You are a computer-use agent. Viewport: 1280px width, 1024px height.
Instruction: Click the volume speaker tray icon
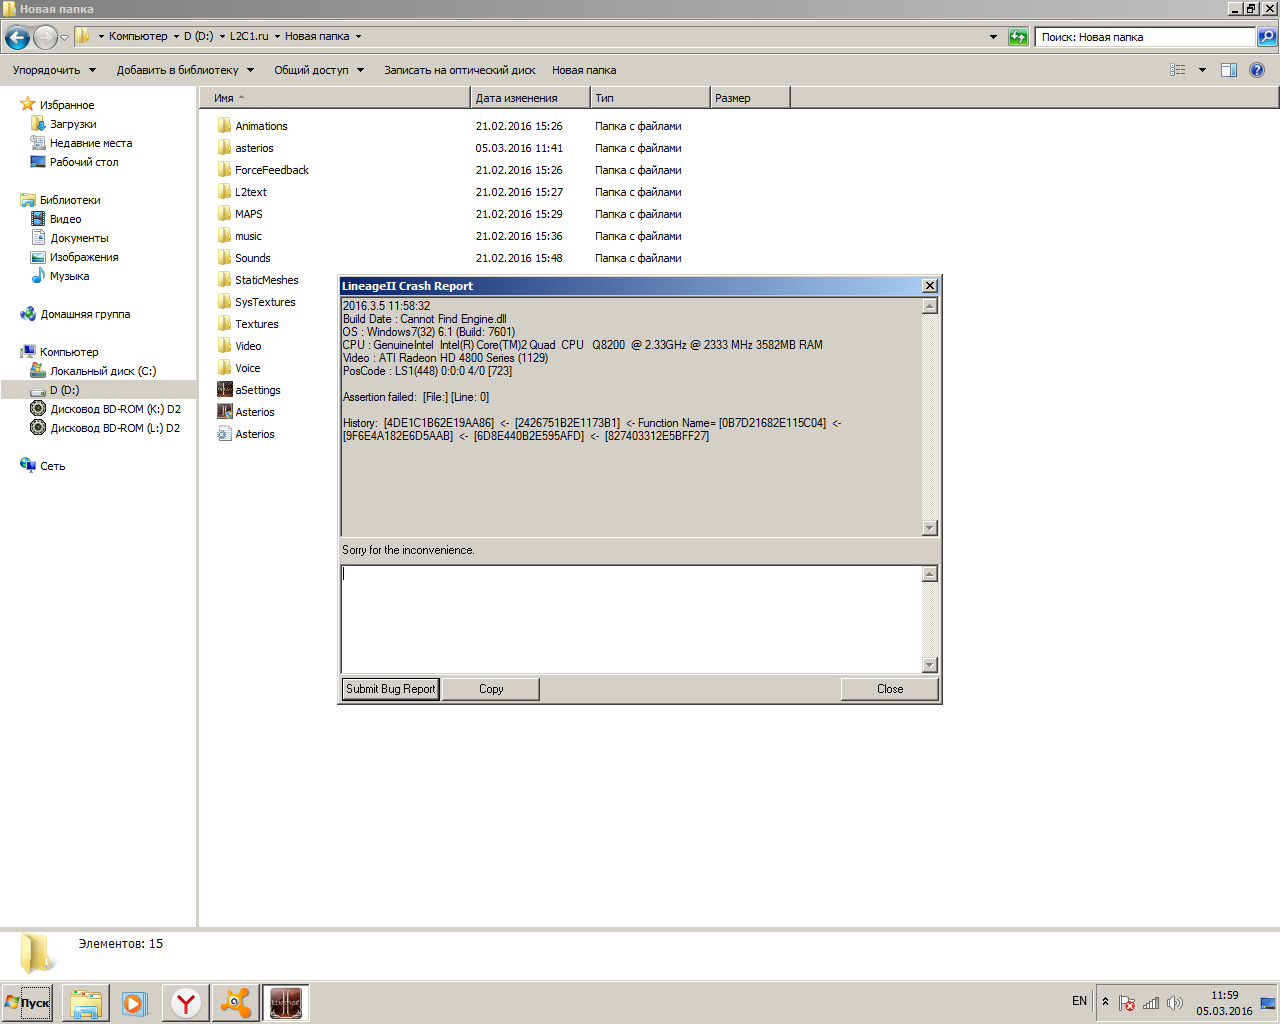click(1175, 1003)
